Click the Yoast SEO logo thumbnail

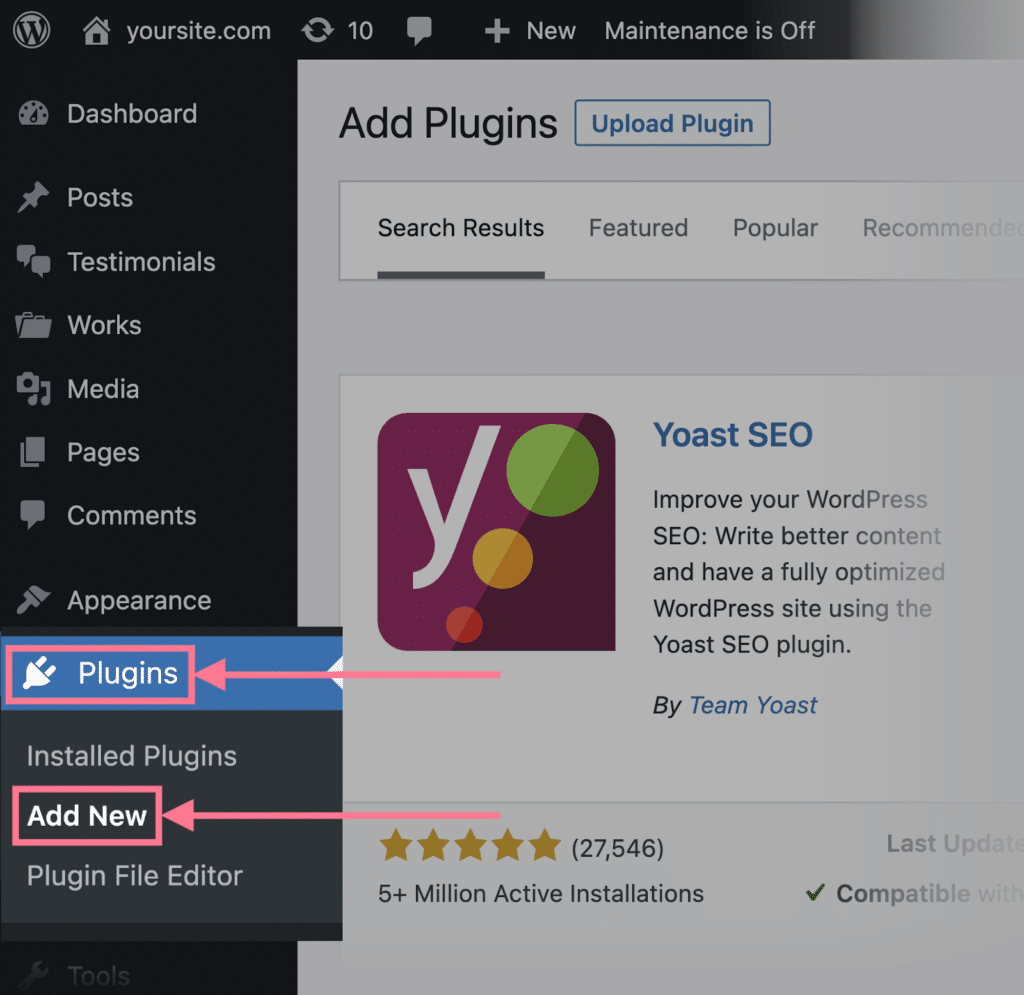(496, 531)
